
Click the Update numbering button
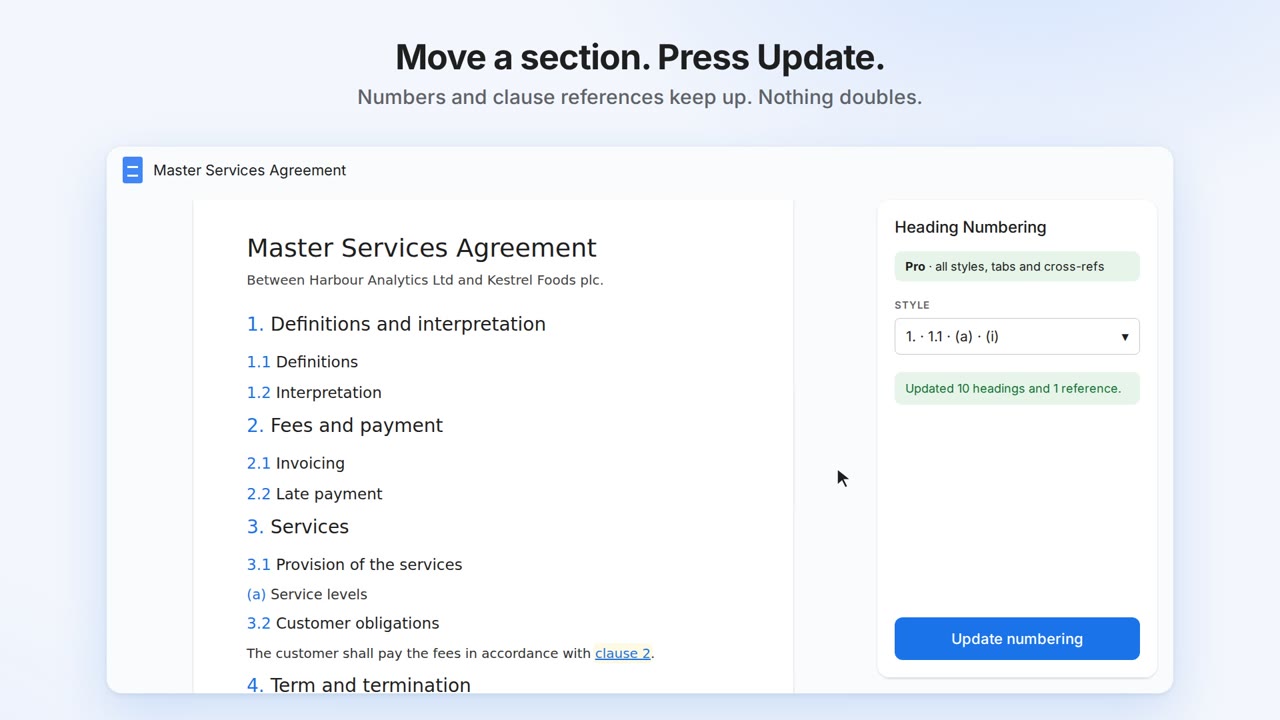pos(1017,639)
